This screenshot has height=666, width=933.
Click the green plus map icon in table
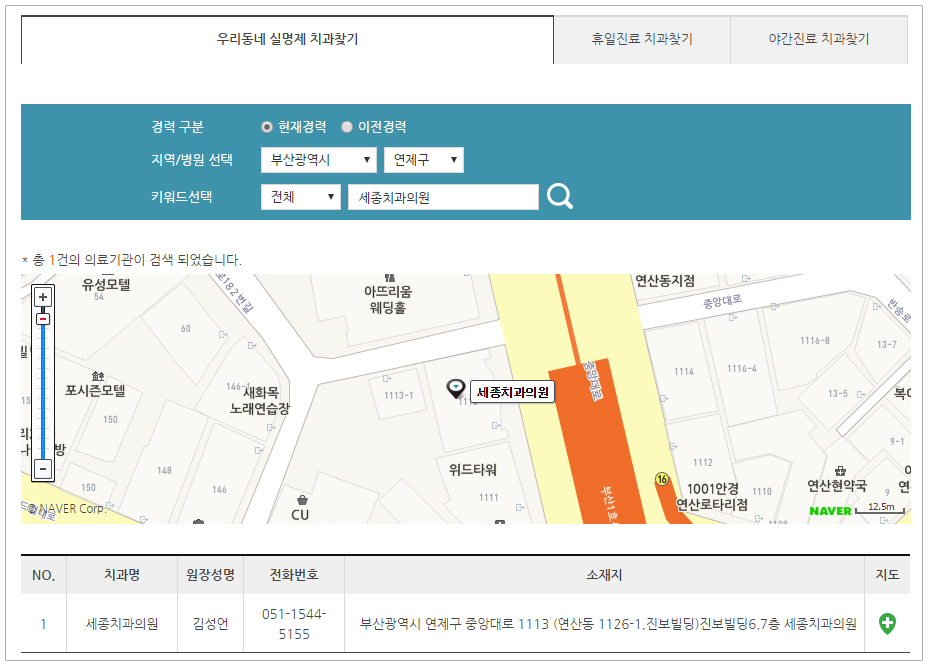point(886,623)
